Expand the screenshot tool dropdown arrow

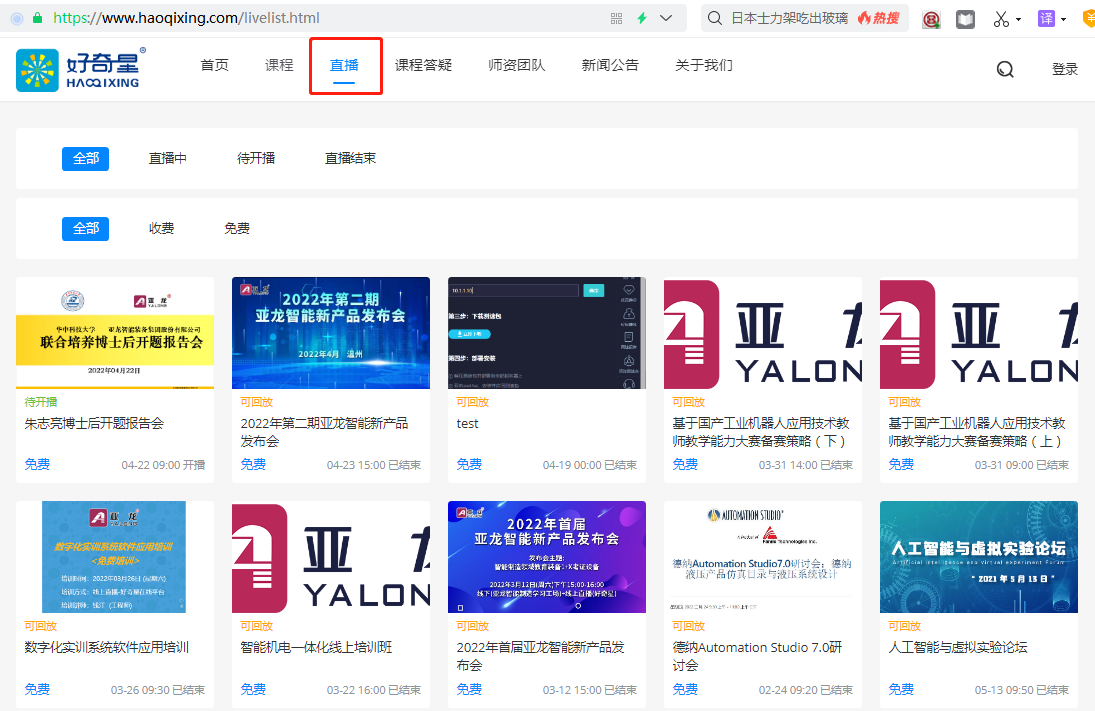[x=1018, y=20]
